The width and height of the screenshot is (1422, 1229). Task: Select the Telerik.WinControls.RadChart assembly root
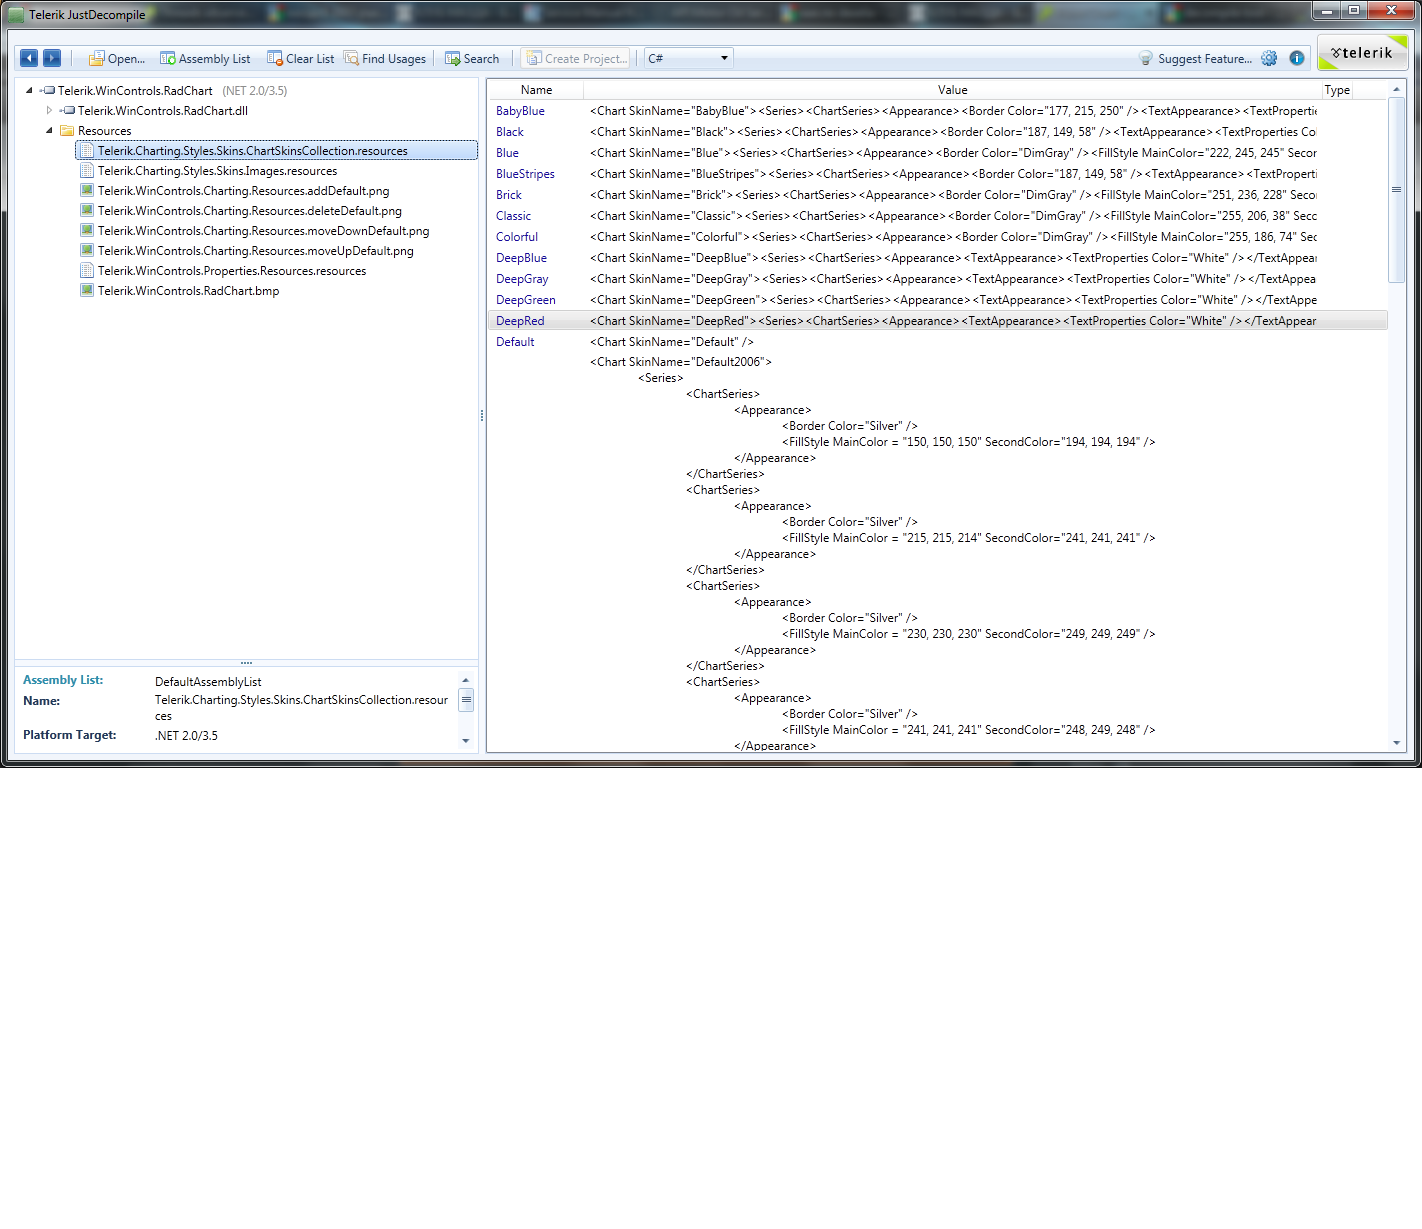(135, 91)
